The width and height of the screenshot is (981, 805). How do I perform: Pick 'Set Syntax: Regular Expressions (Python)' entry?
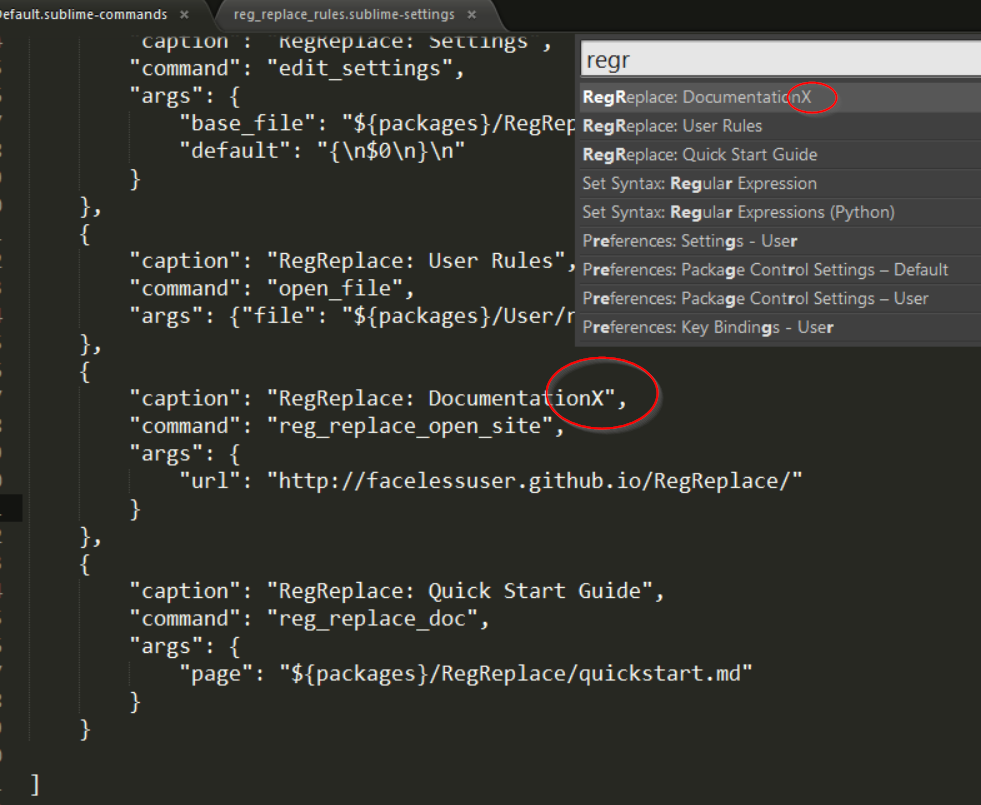780,213
